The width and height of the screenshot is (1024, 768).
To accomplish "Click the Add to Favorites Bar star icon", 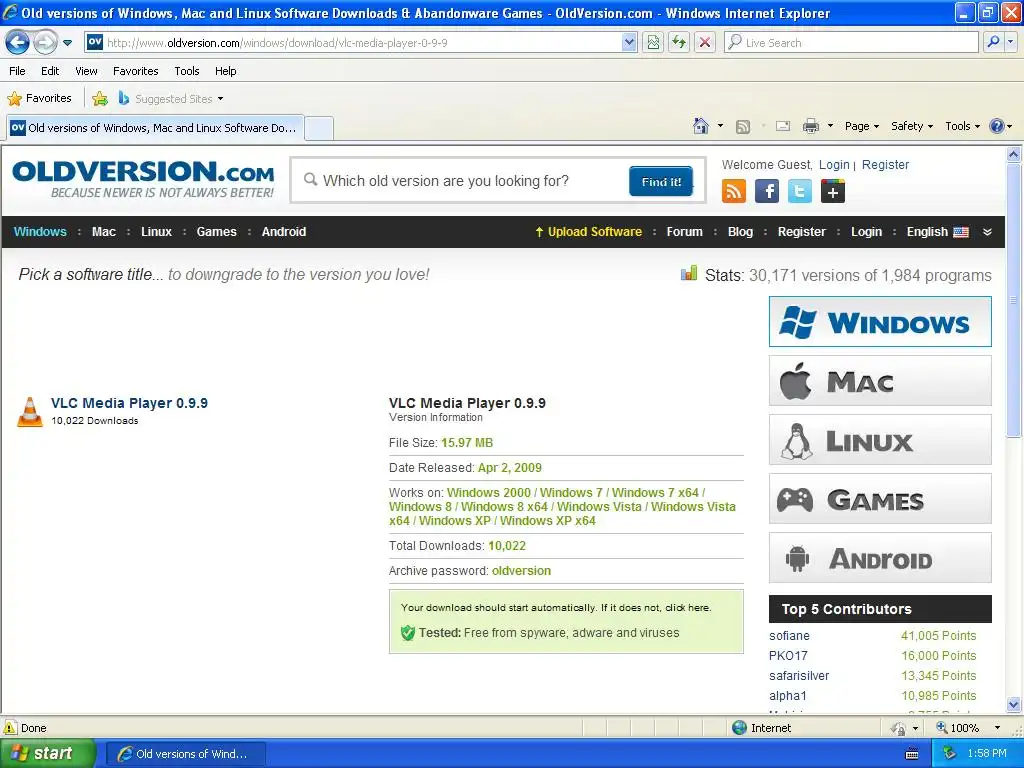I will point(100,99).
